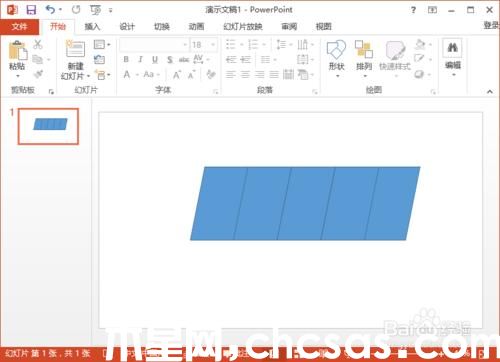Switch to the Design (设计) tab
Image resolution: width=500 pixels, height=362 pixels.
tap(127, 27)
